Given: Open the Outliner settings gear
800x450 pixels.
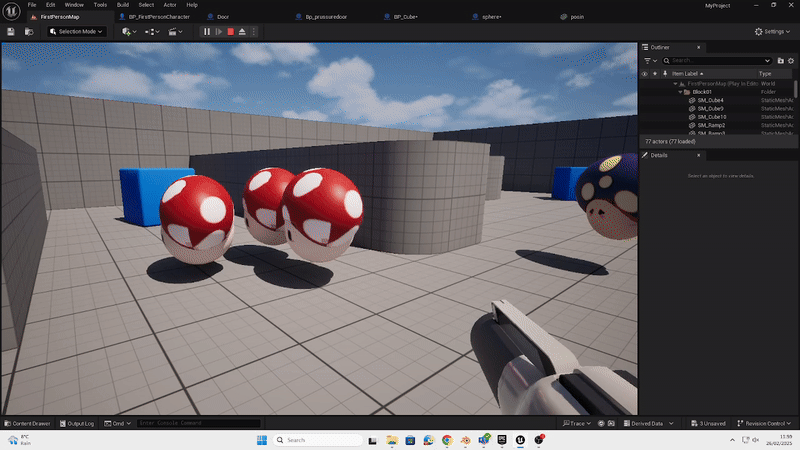Looking at the screenshot, I should coord(791,61).
